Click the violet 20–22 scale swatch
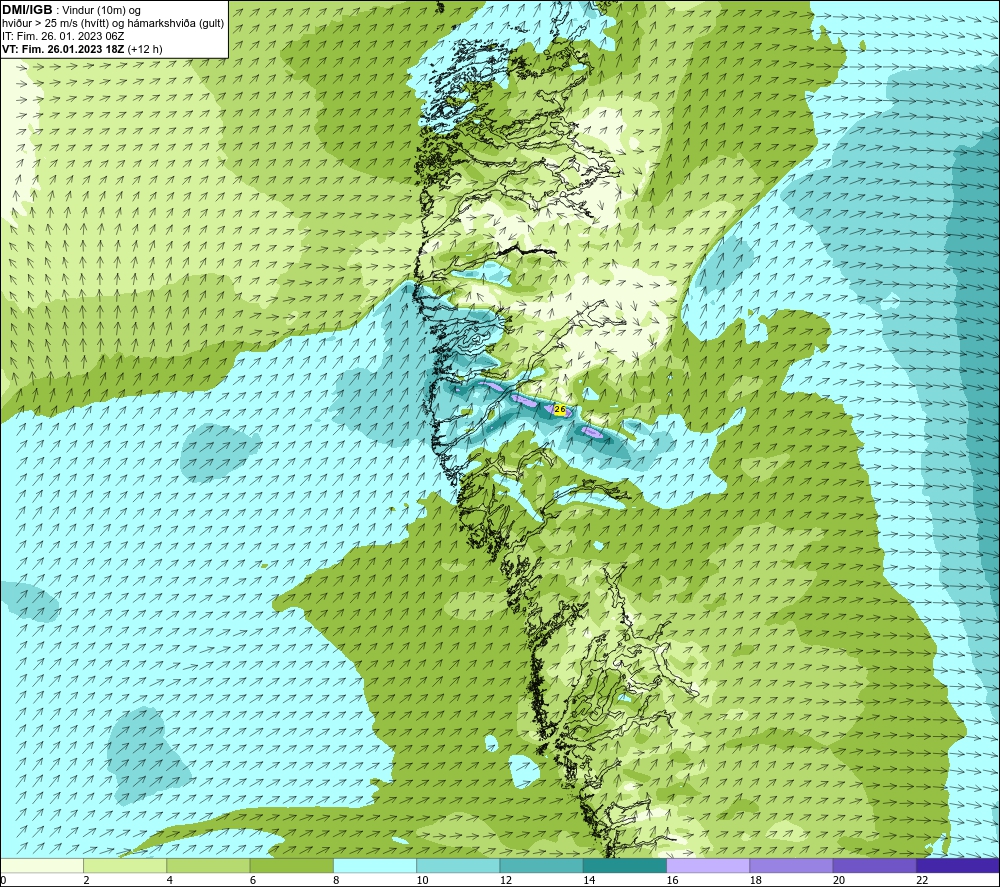Screen dimensions: 1000x887 coord(874,865)
